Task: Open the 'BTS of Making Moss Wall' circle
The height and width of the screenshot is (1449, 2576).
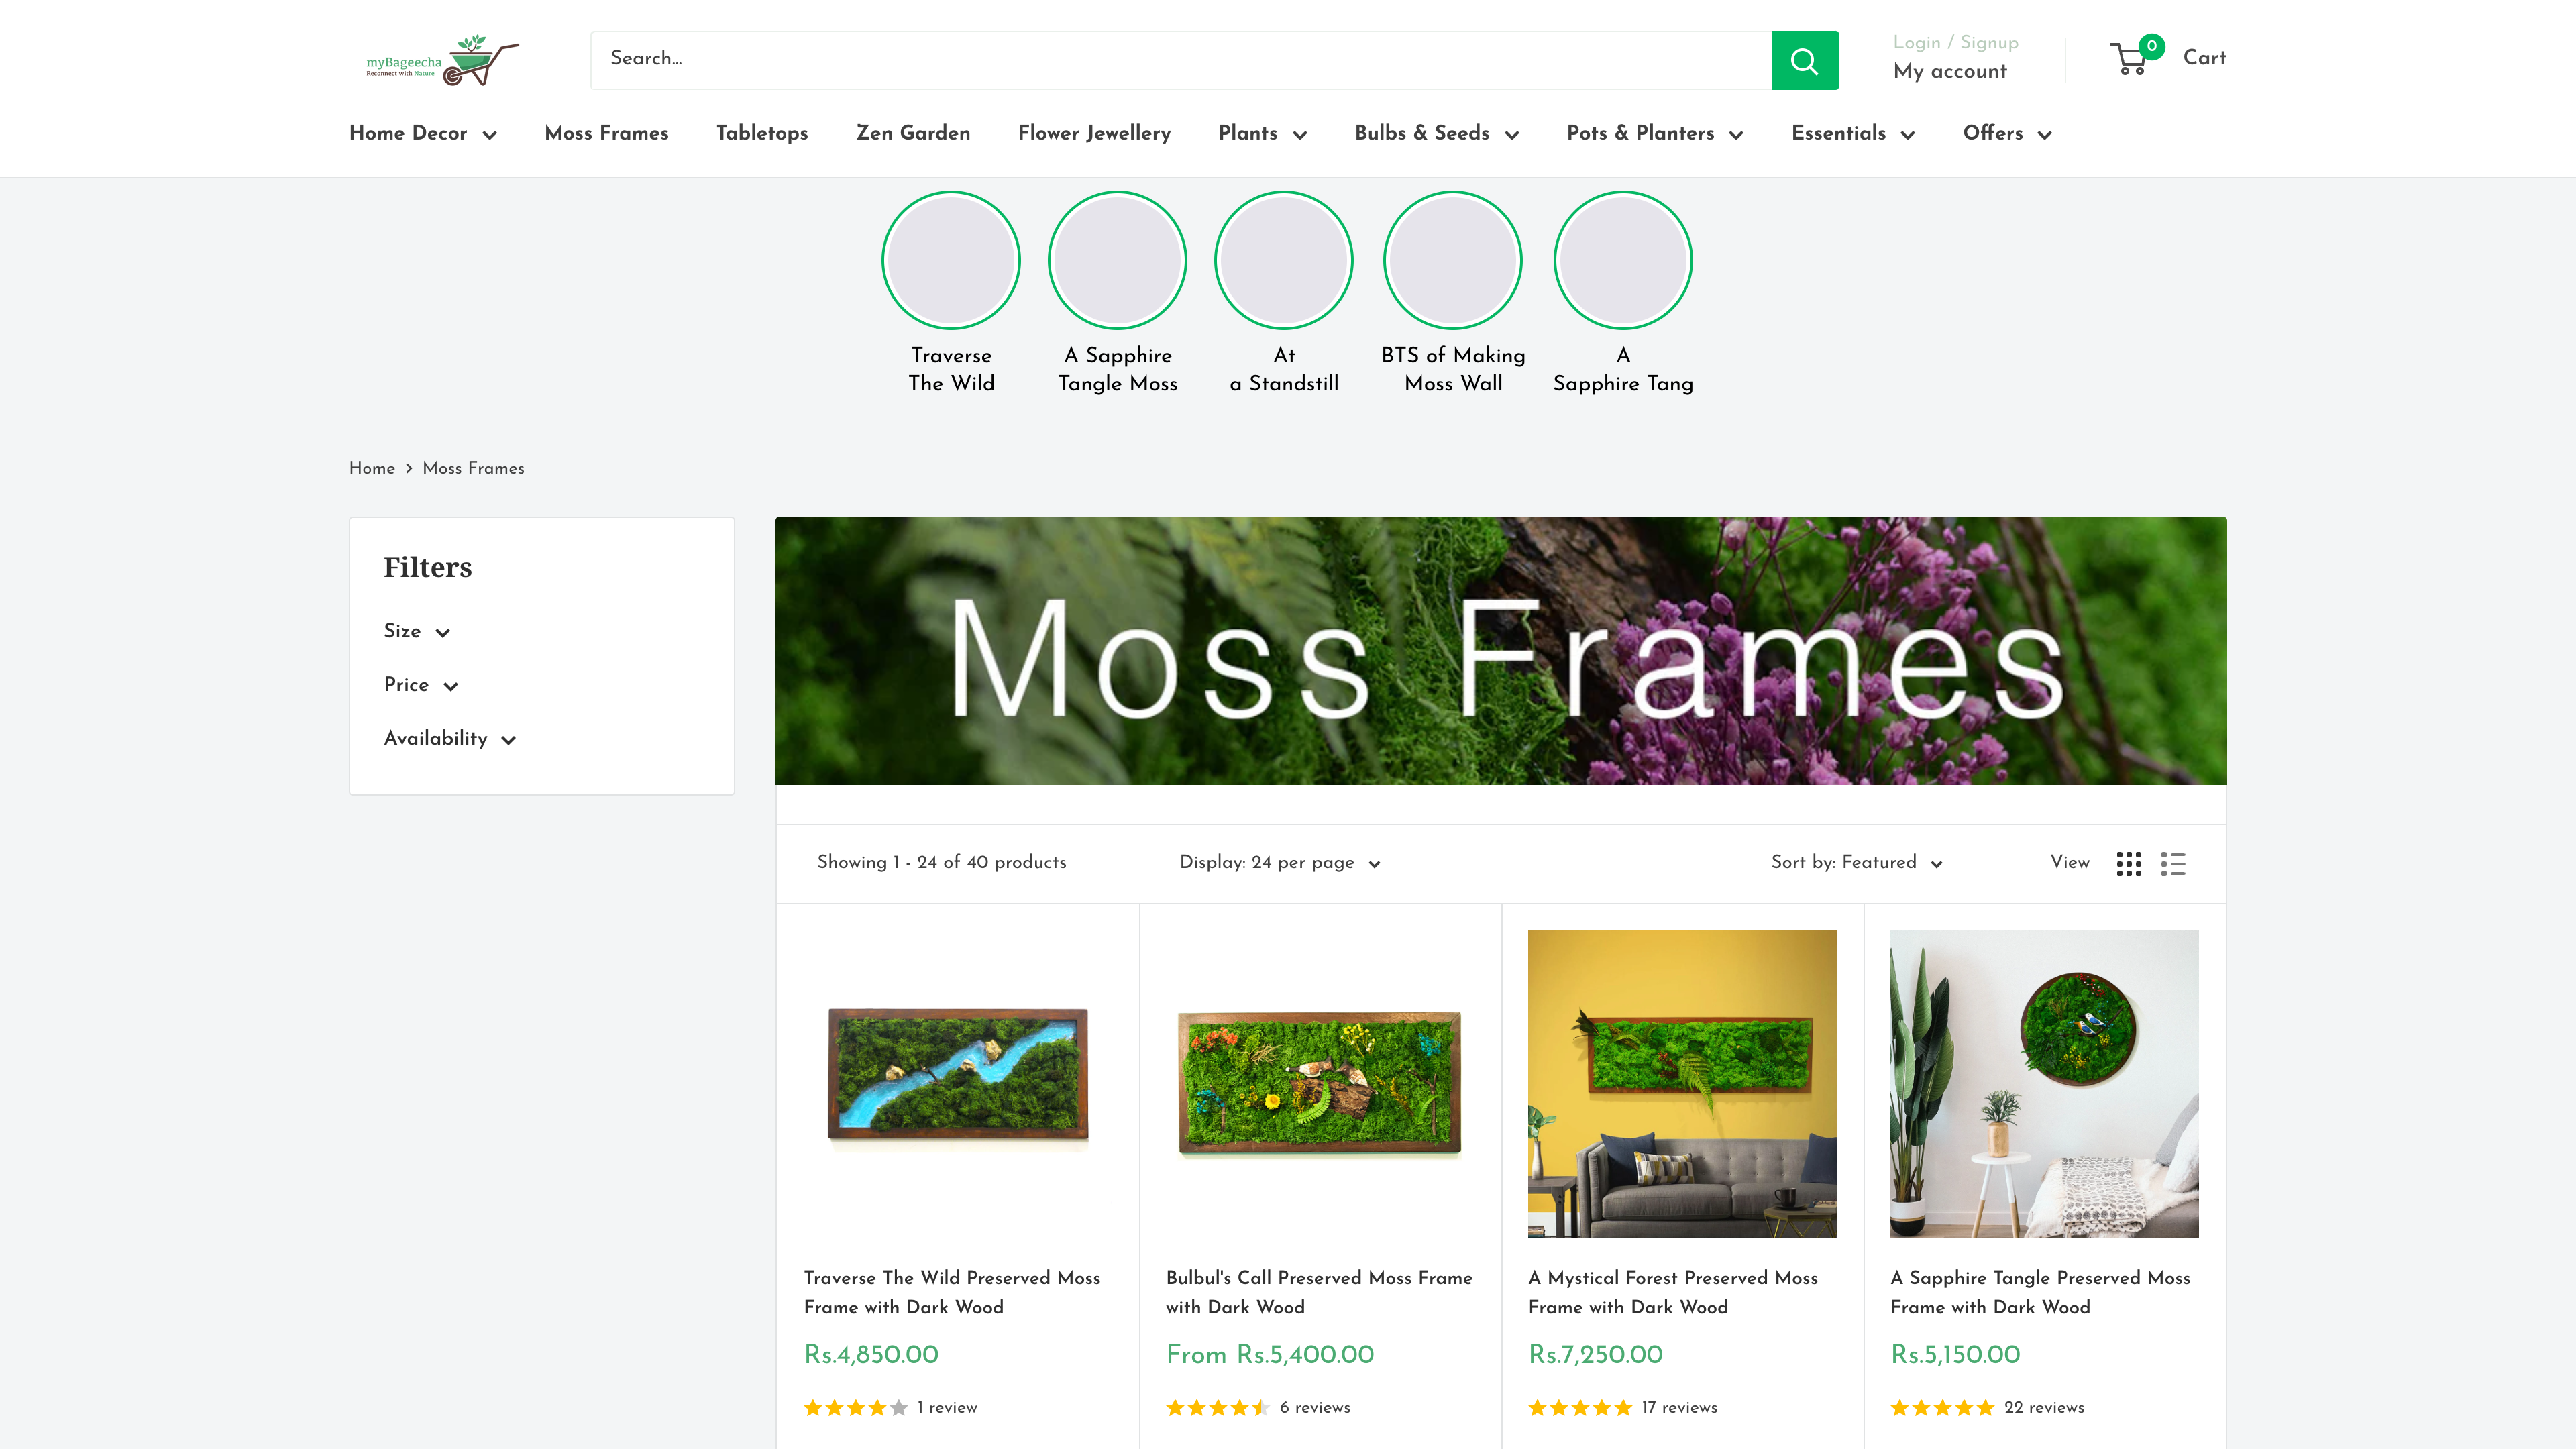Action: (1453, 260)
